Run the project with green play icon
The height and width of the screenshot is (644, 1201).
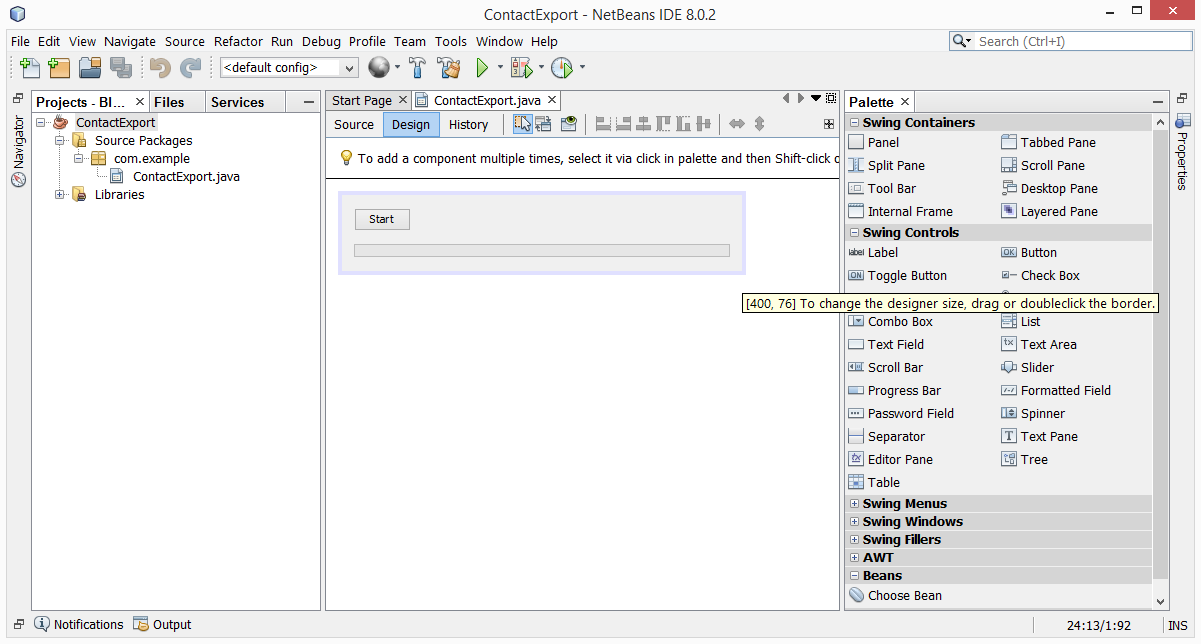(x=482, y=68)
